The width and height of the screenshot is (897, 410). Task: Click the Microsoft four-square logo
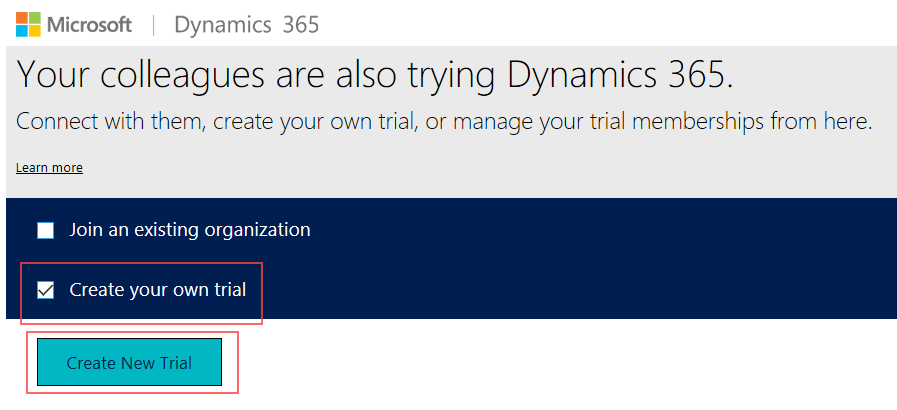pyautogui.click(x=27, y=24)
